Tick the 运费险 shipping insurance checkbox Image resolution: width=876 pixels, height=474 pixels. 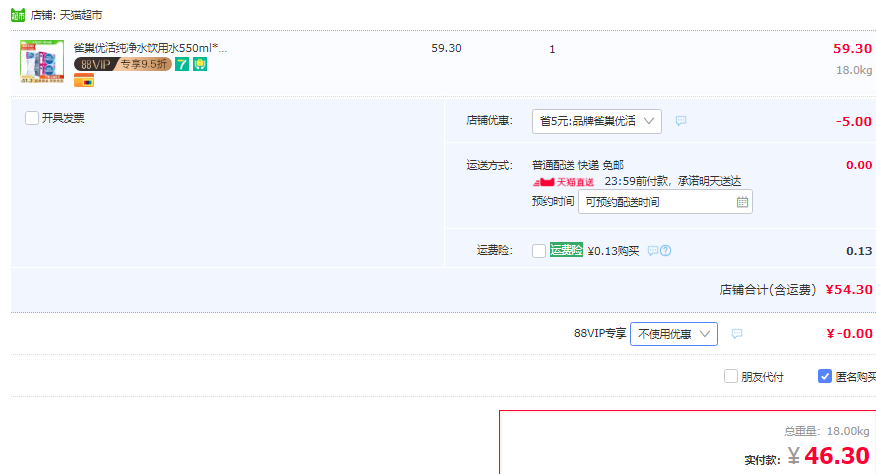click(x=539, y=250)
